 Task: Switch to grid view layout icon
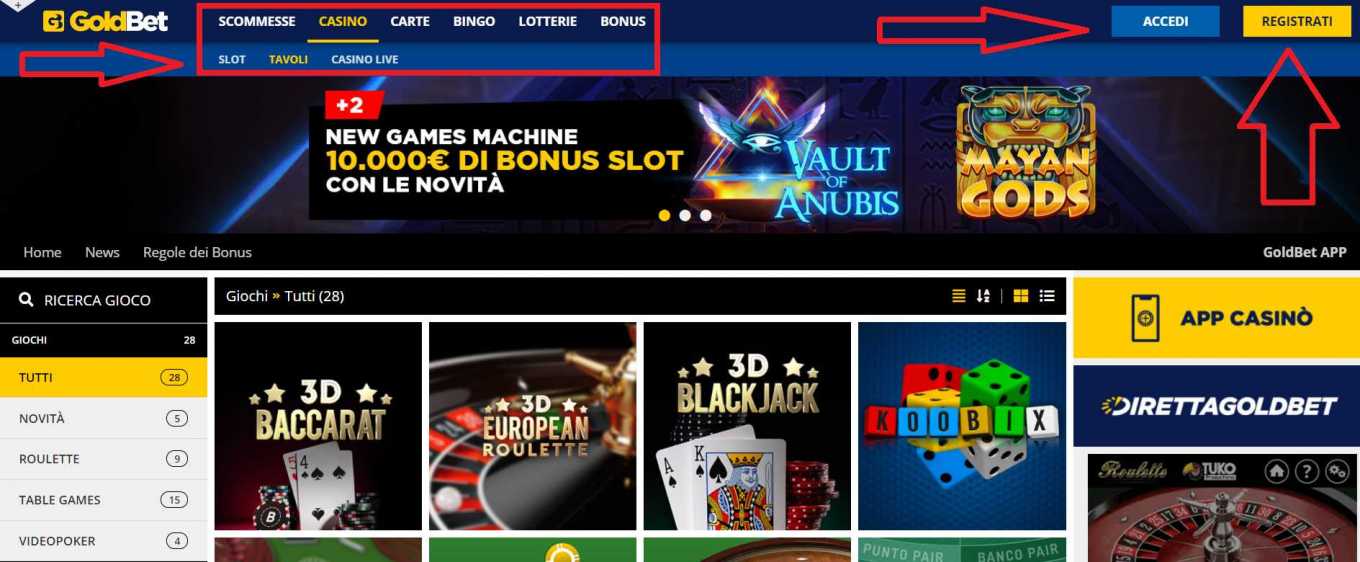click(x=1020, y=296)
